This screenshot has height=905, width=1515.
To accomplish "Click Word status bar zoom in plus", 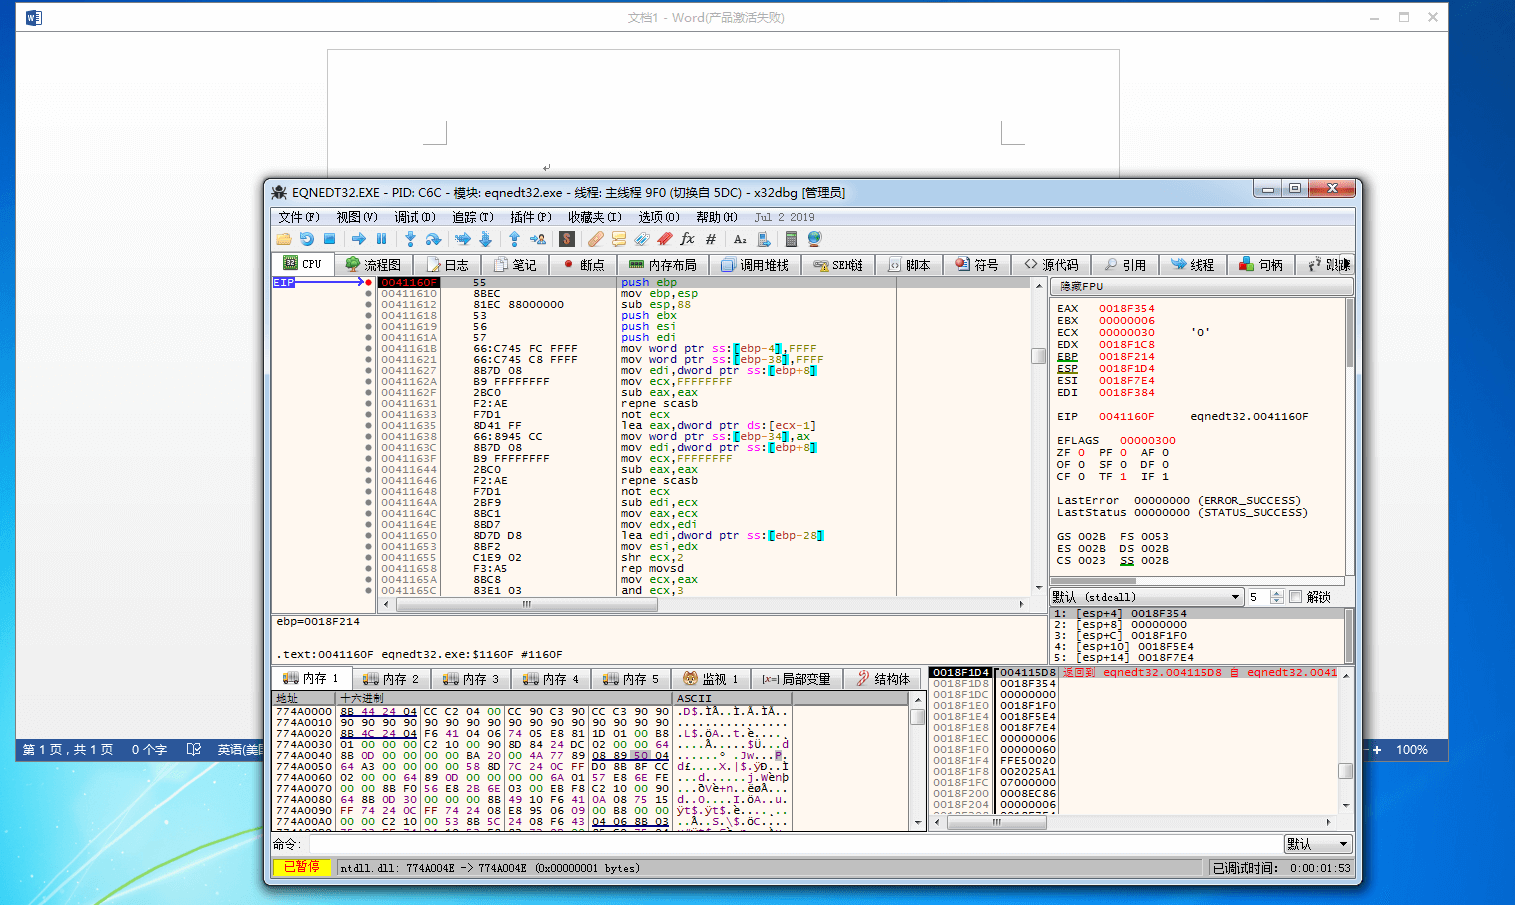I will point(1377,749).
